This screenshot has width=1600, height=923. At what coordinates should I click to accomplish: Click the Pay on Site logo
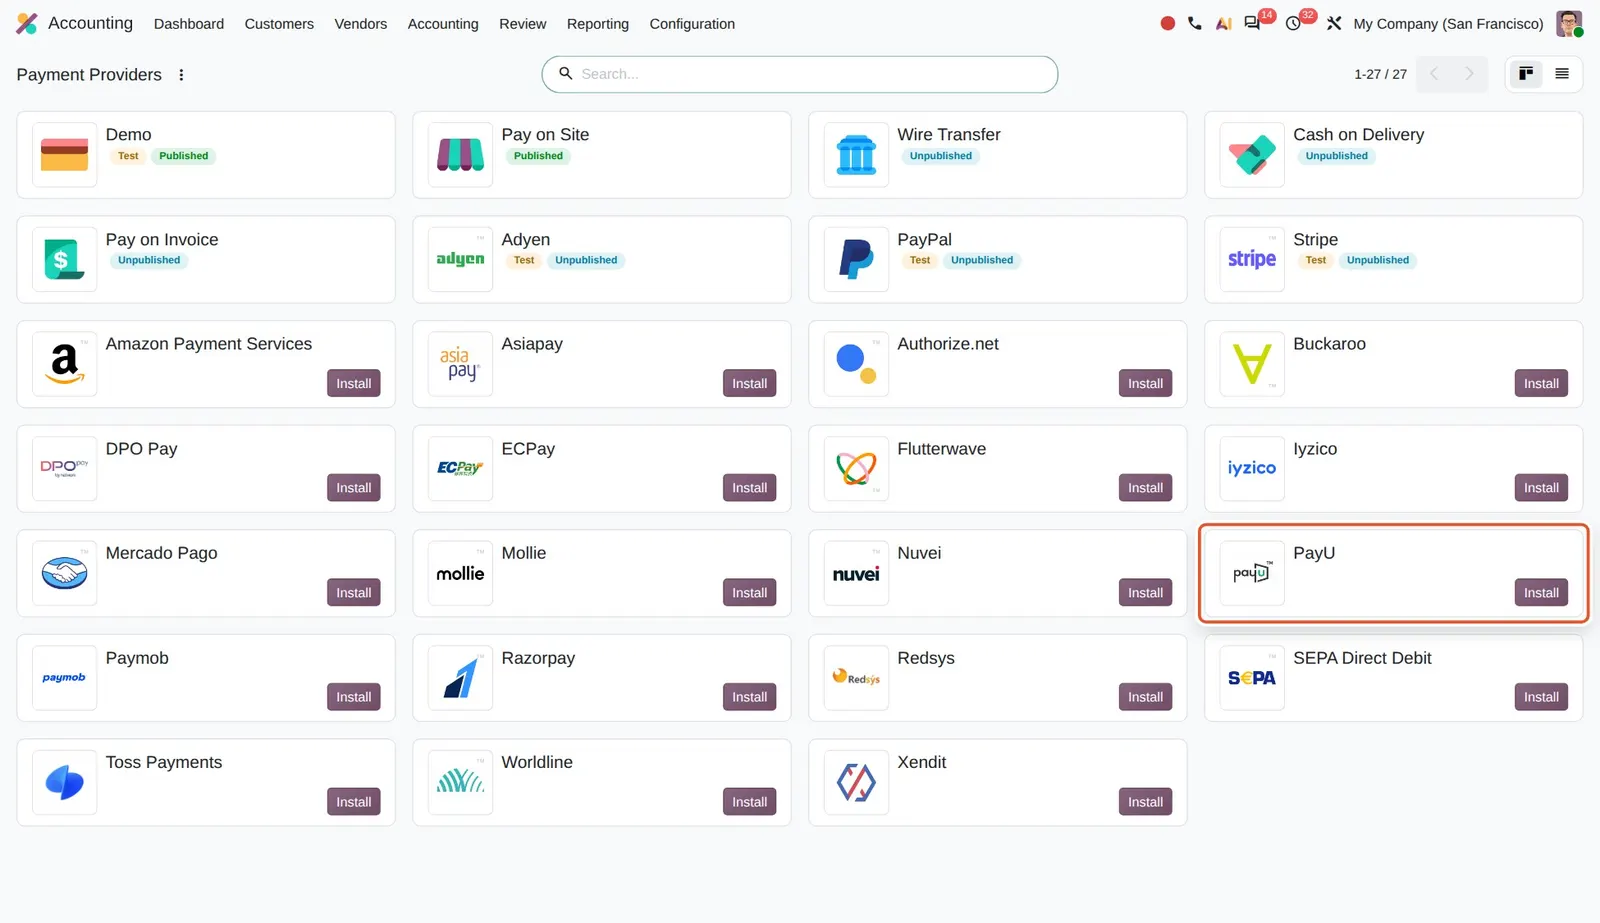(461, 155)
